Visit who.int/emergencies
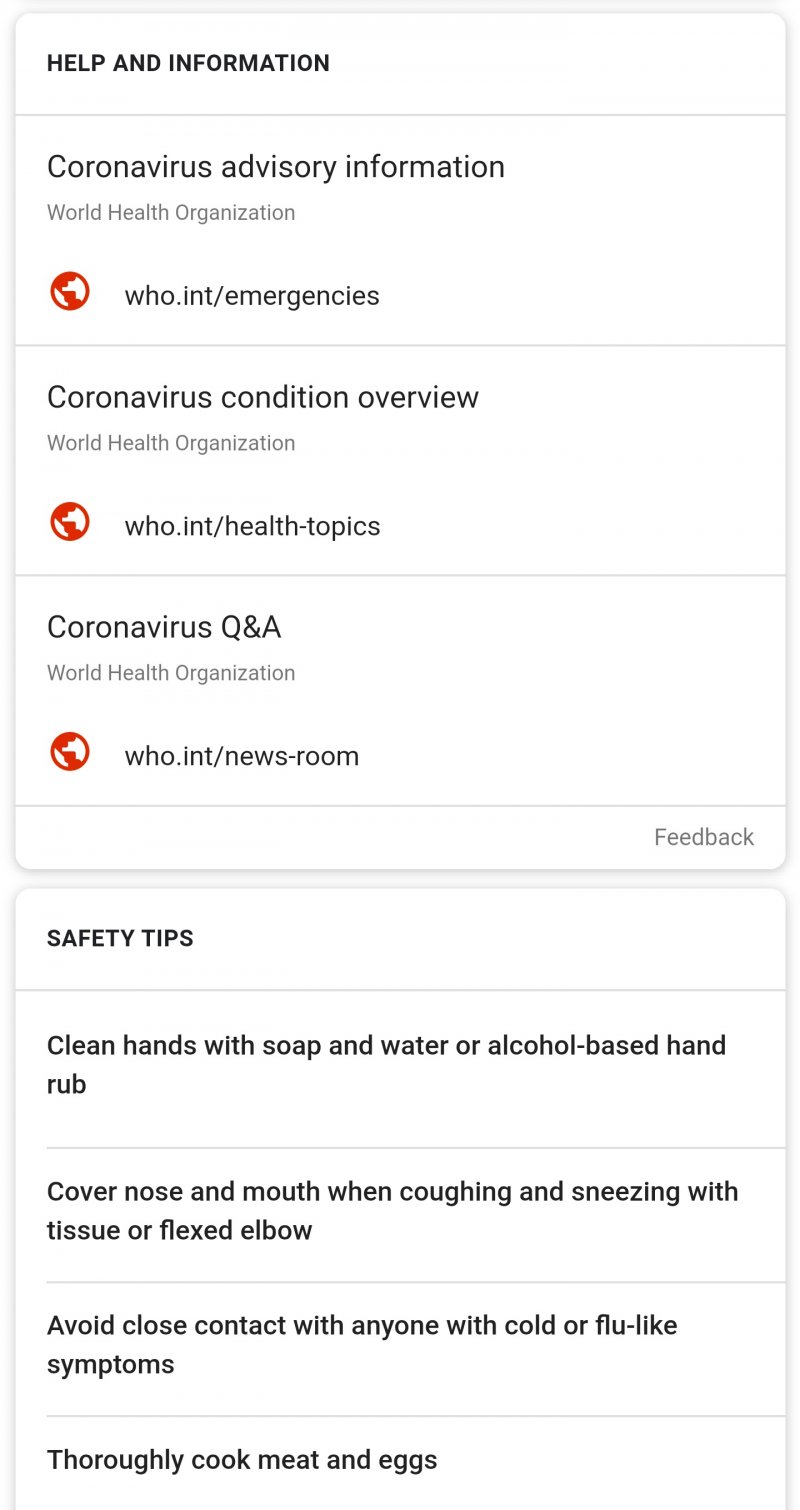800x1510 pixels. [x=251, y=295]
